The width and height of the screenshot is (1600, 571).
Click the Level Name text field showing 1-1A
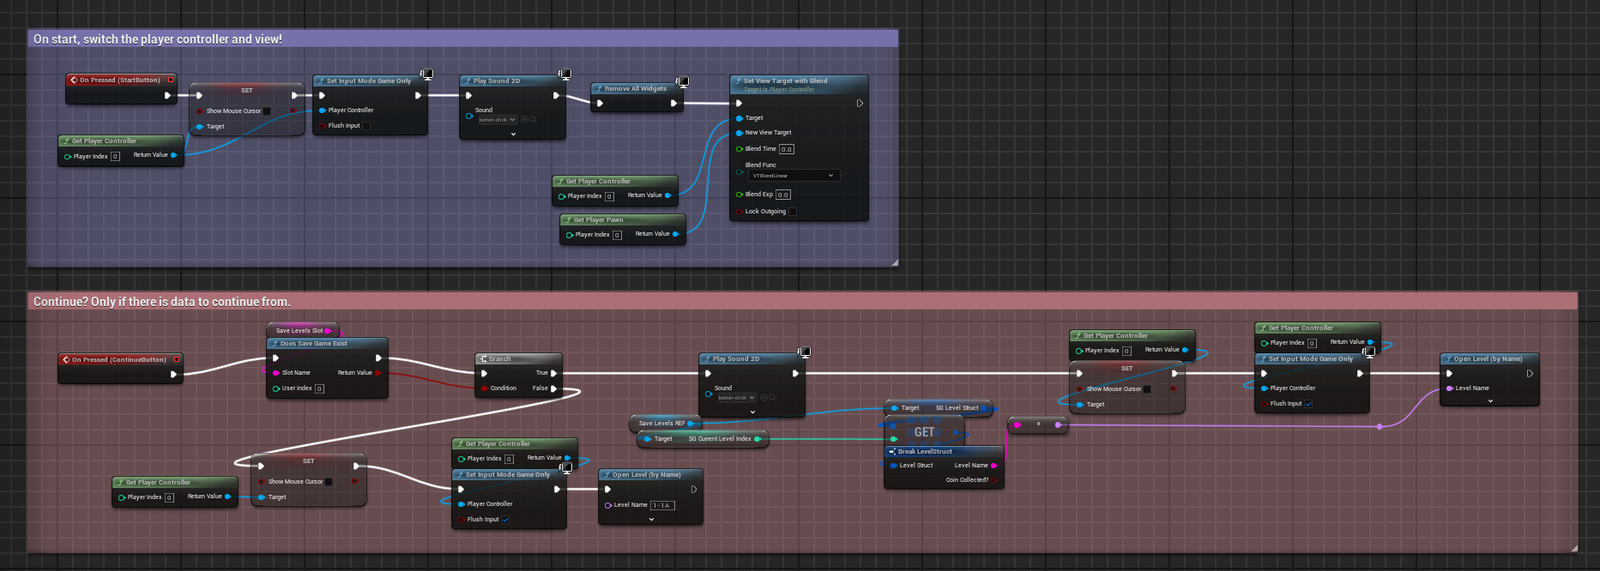click(662, 505)
